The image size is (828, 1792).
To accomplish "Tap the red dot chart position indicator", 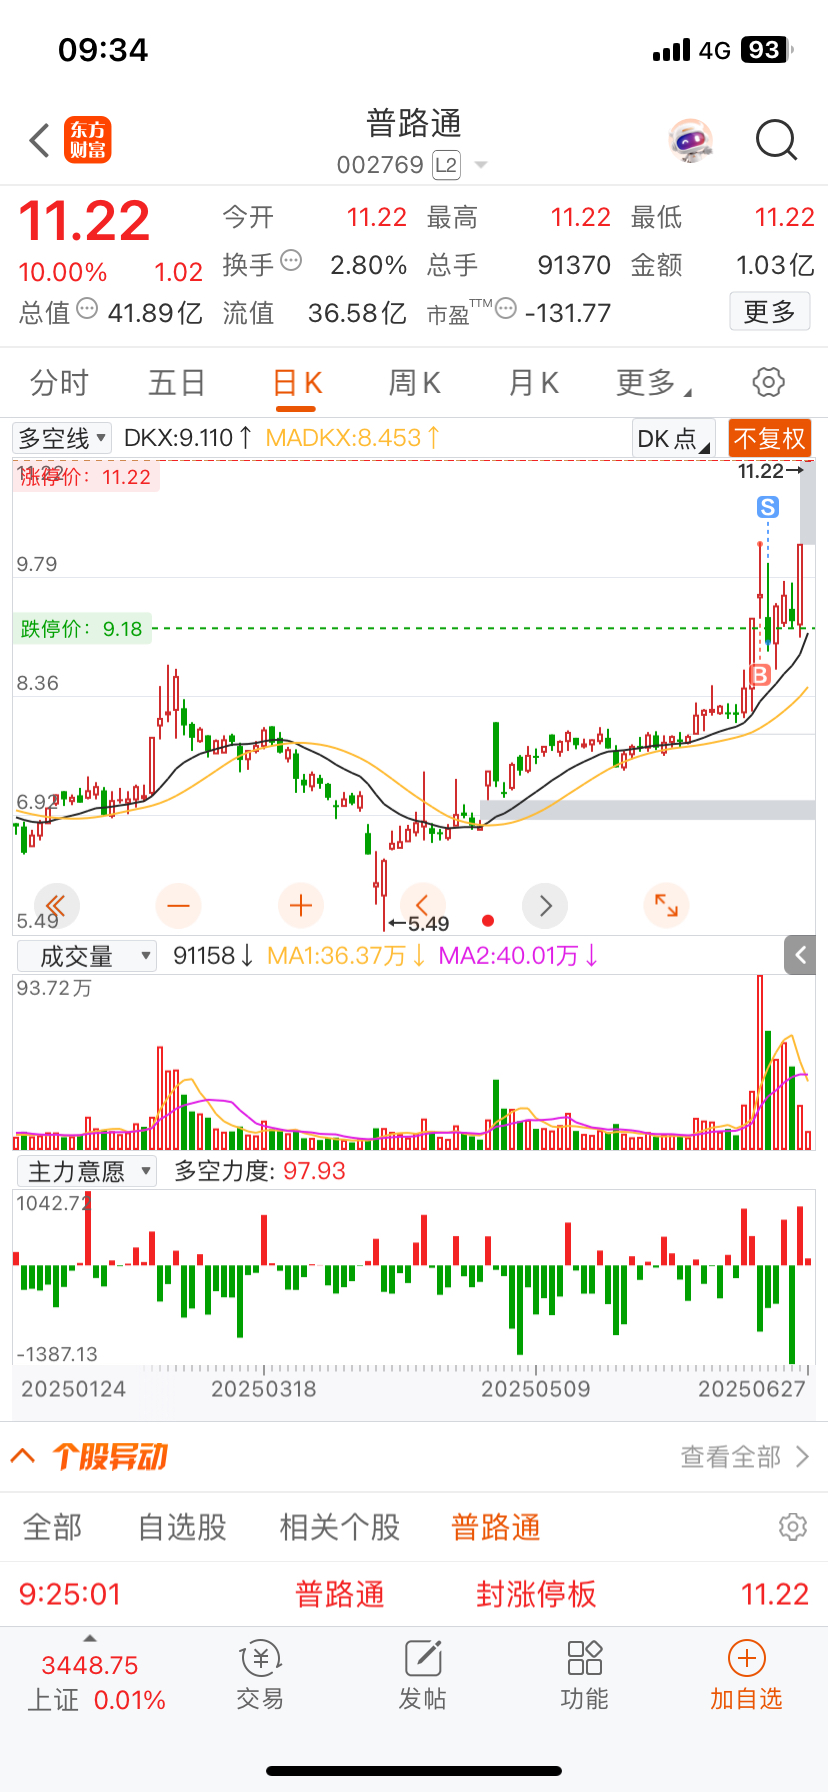I will coord(488,920).
